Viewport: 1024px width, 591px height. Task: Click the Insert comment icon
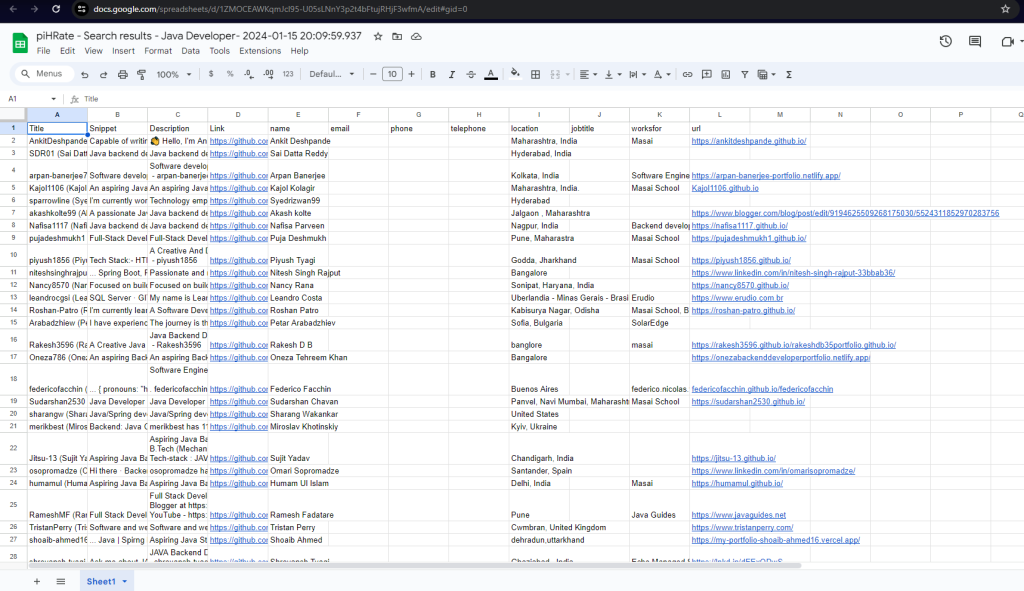[x=707, y=74]
